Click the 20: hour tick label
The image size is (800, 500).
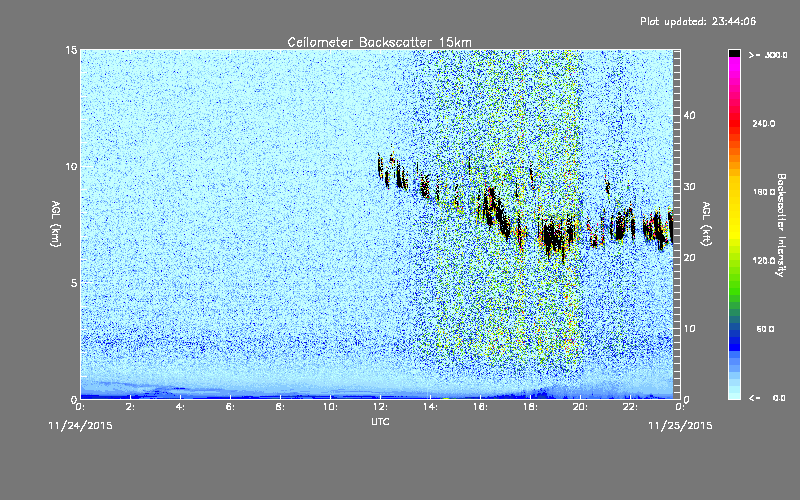[581, 407]
